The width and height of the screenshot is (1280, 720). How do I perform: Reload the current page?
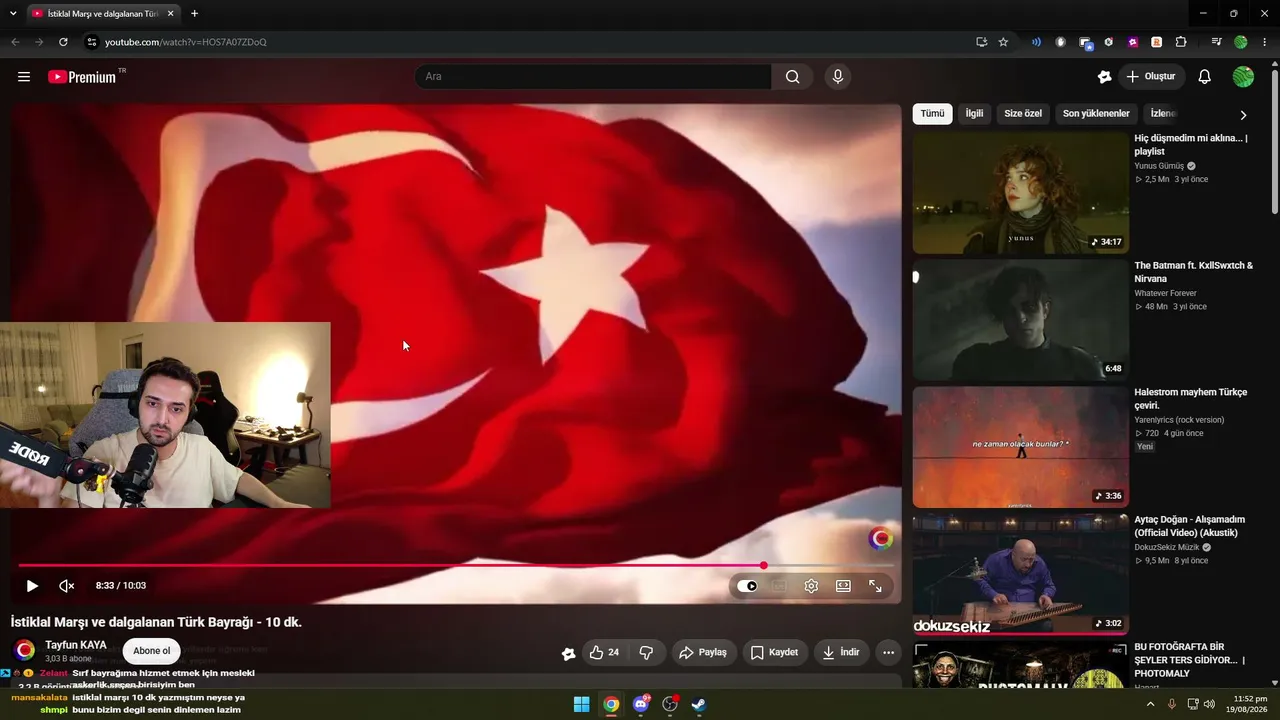63,42
